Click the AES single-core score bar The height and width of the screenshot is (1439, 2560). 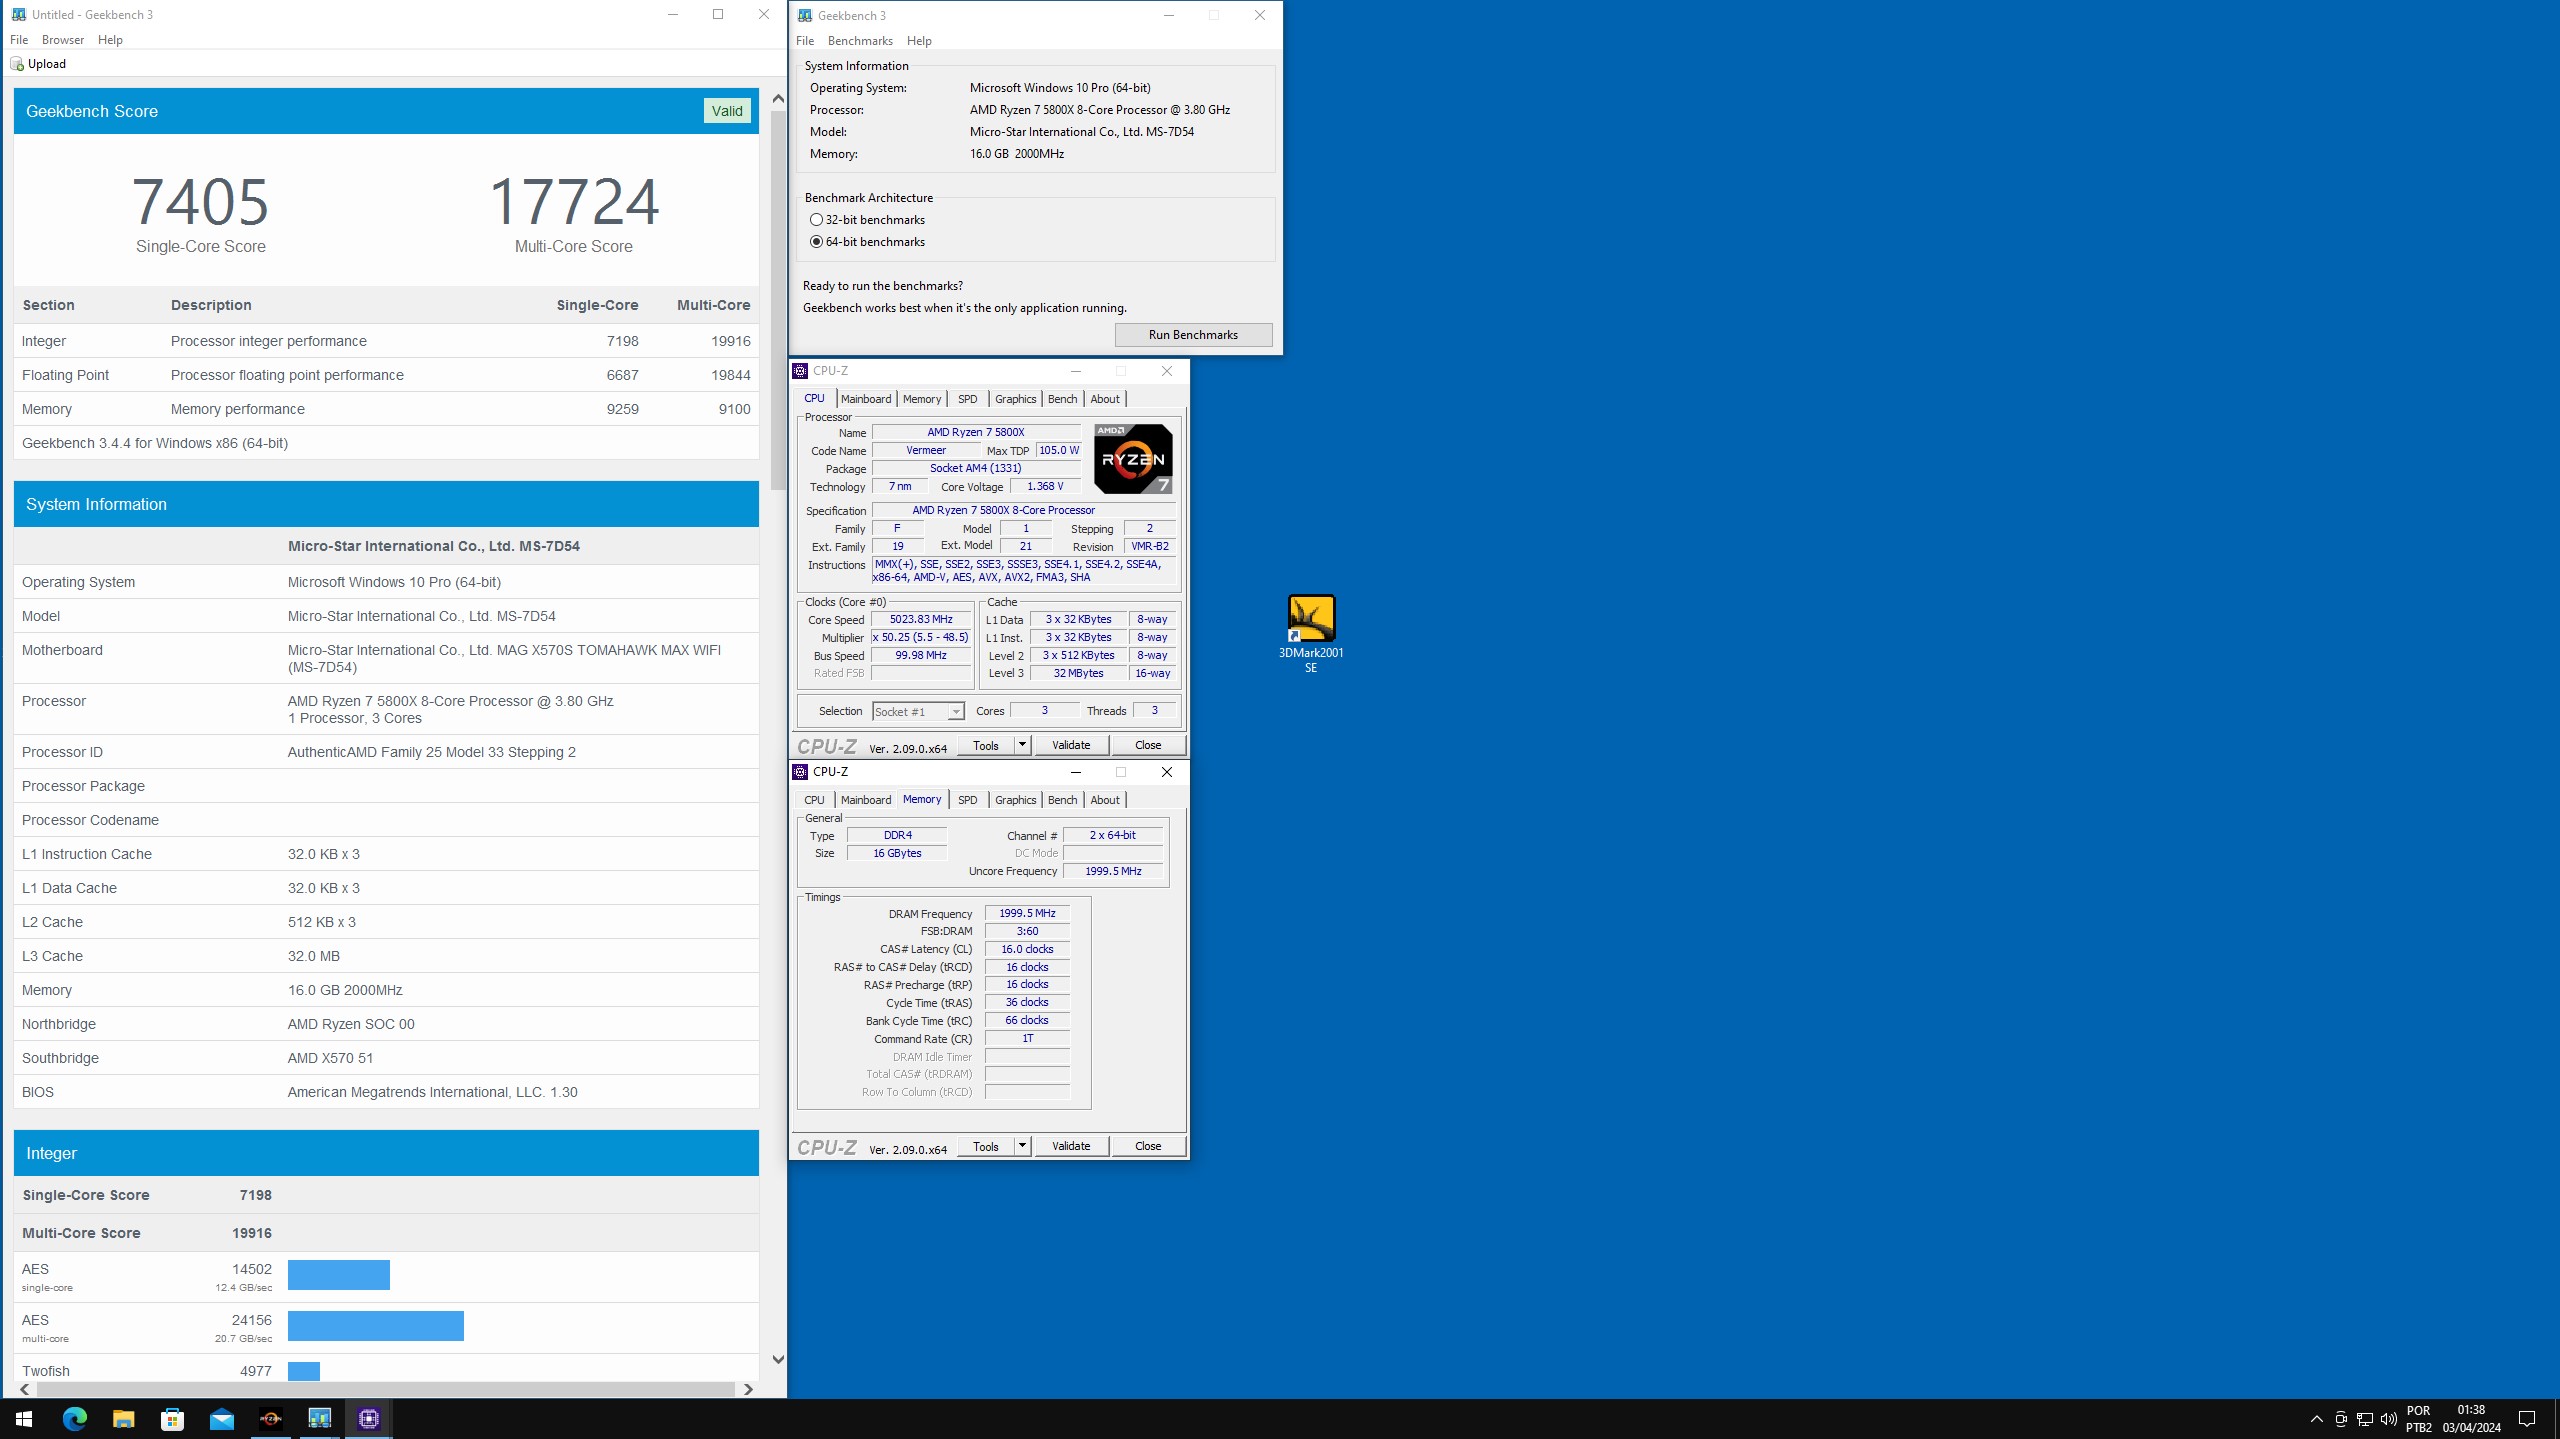tap(338, 1275)
